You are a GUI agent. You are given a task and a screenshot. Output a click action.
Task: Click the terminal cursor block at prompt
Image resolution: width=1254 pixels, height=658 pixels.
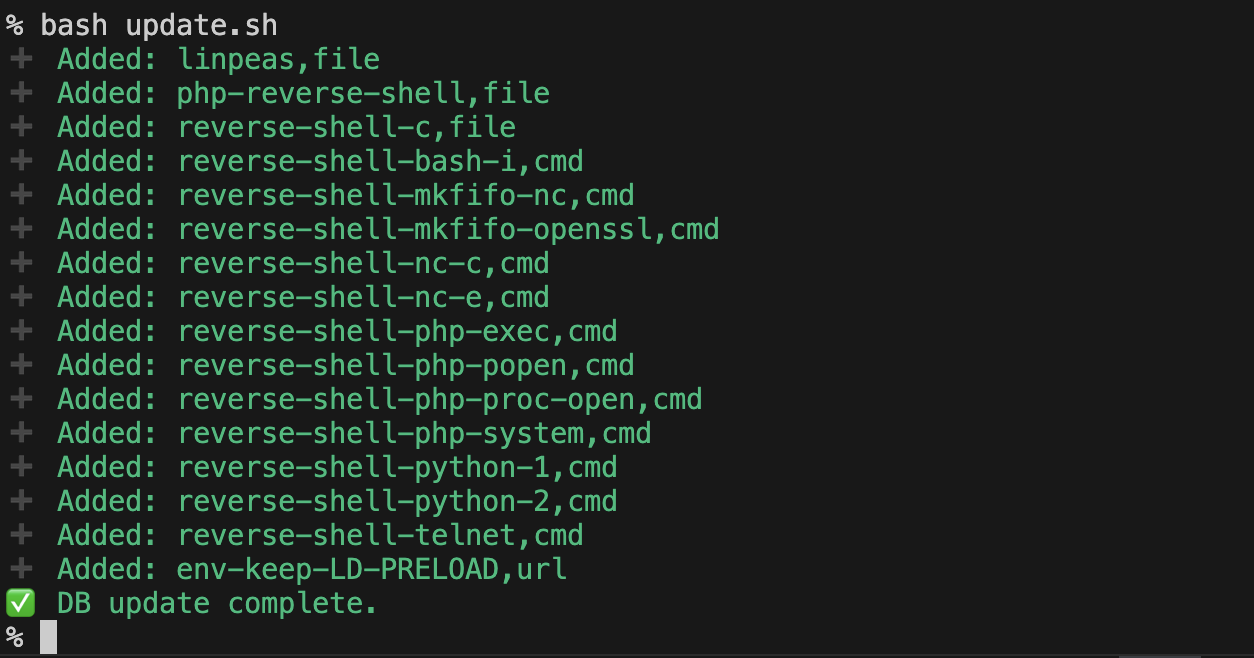pos(49,637)
